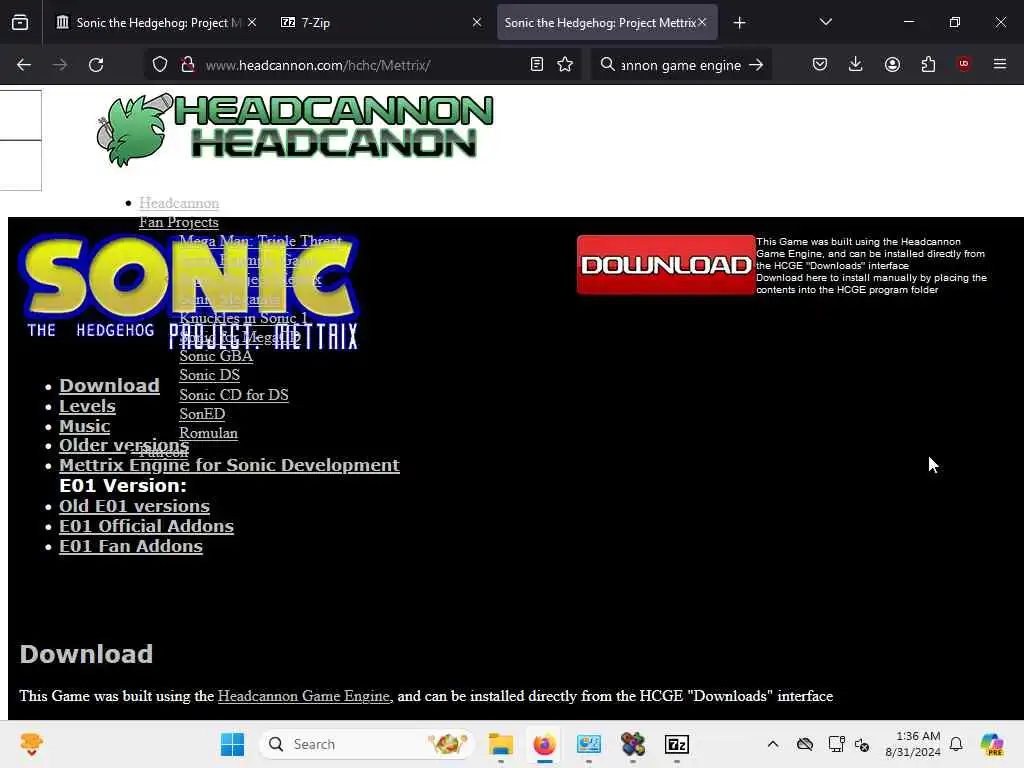
Task: Open File Explorer from the taskbar
Action: [501, 744]
